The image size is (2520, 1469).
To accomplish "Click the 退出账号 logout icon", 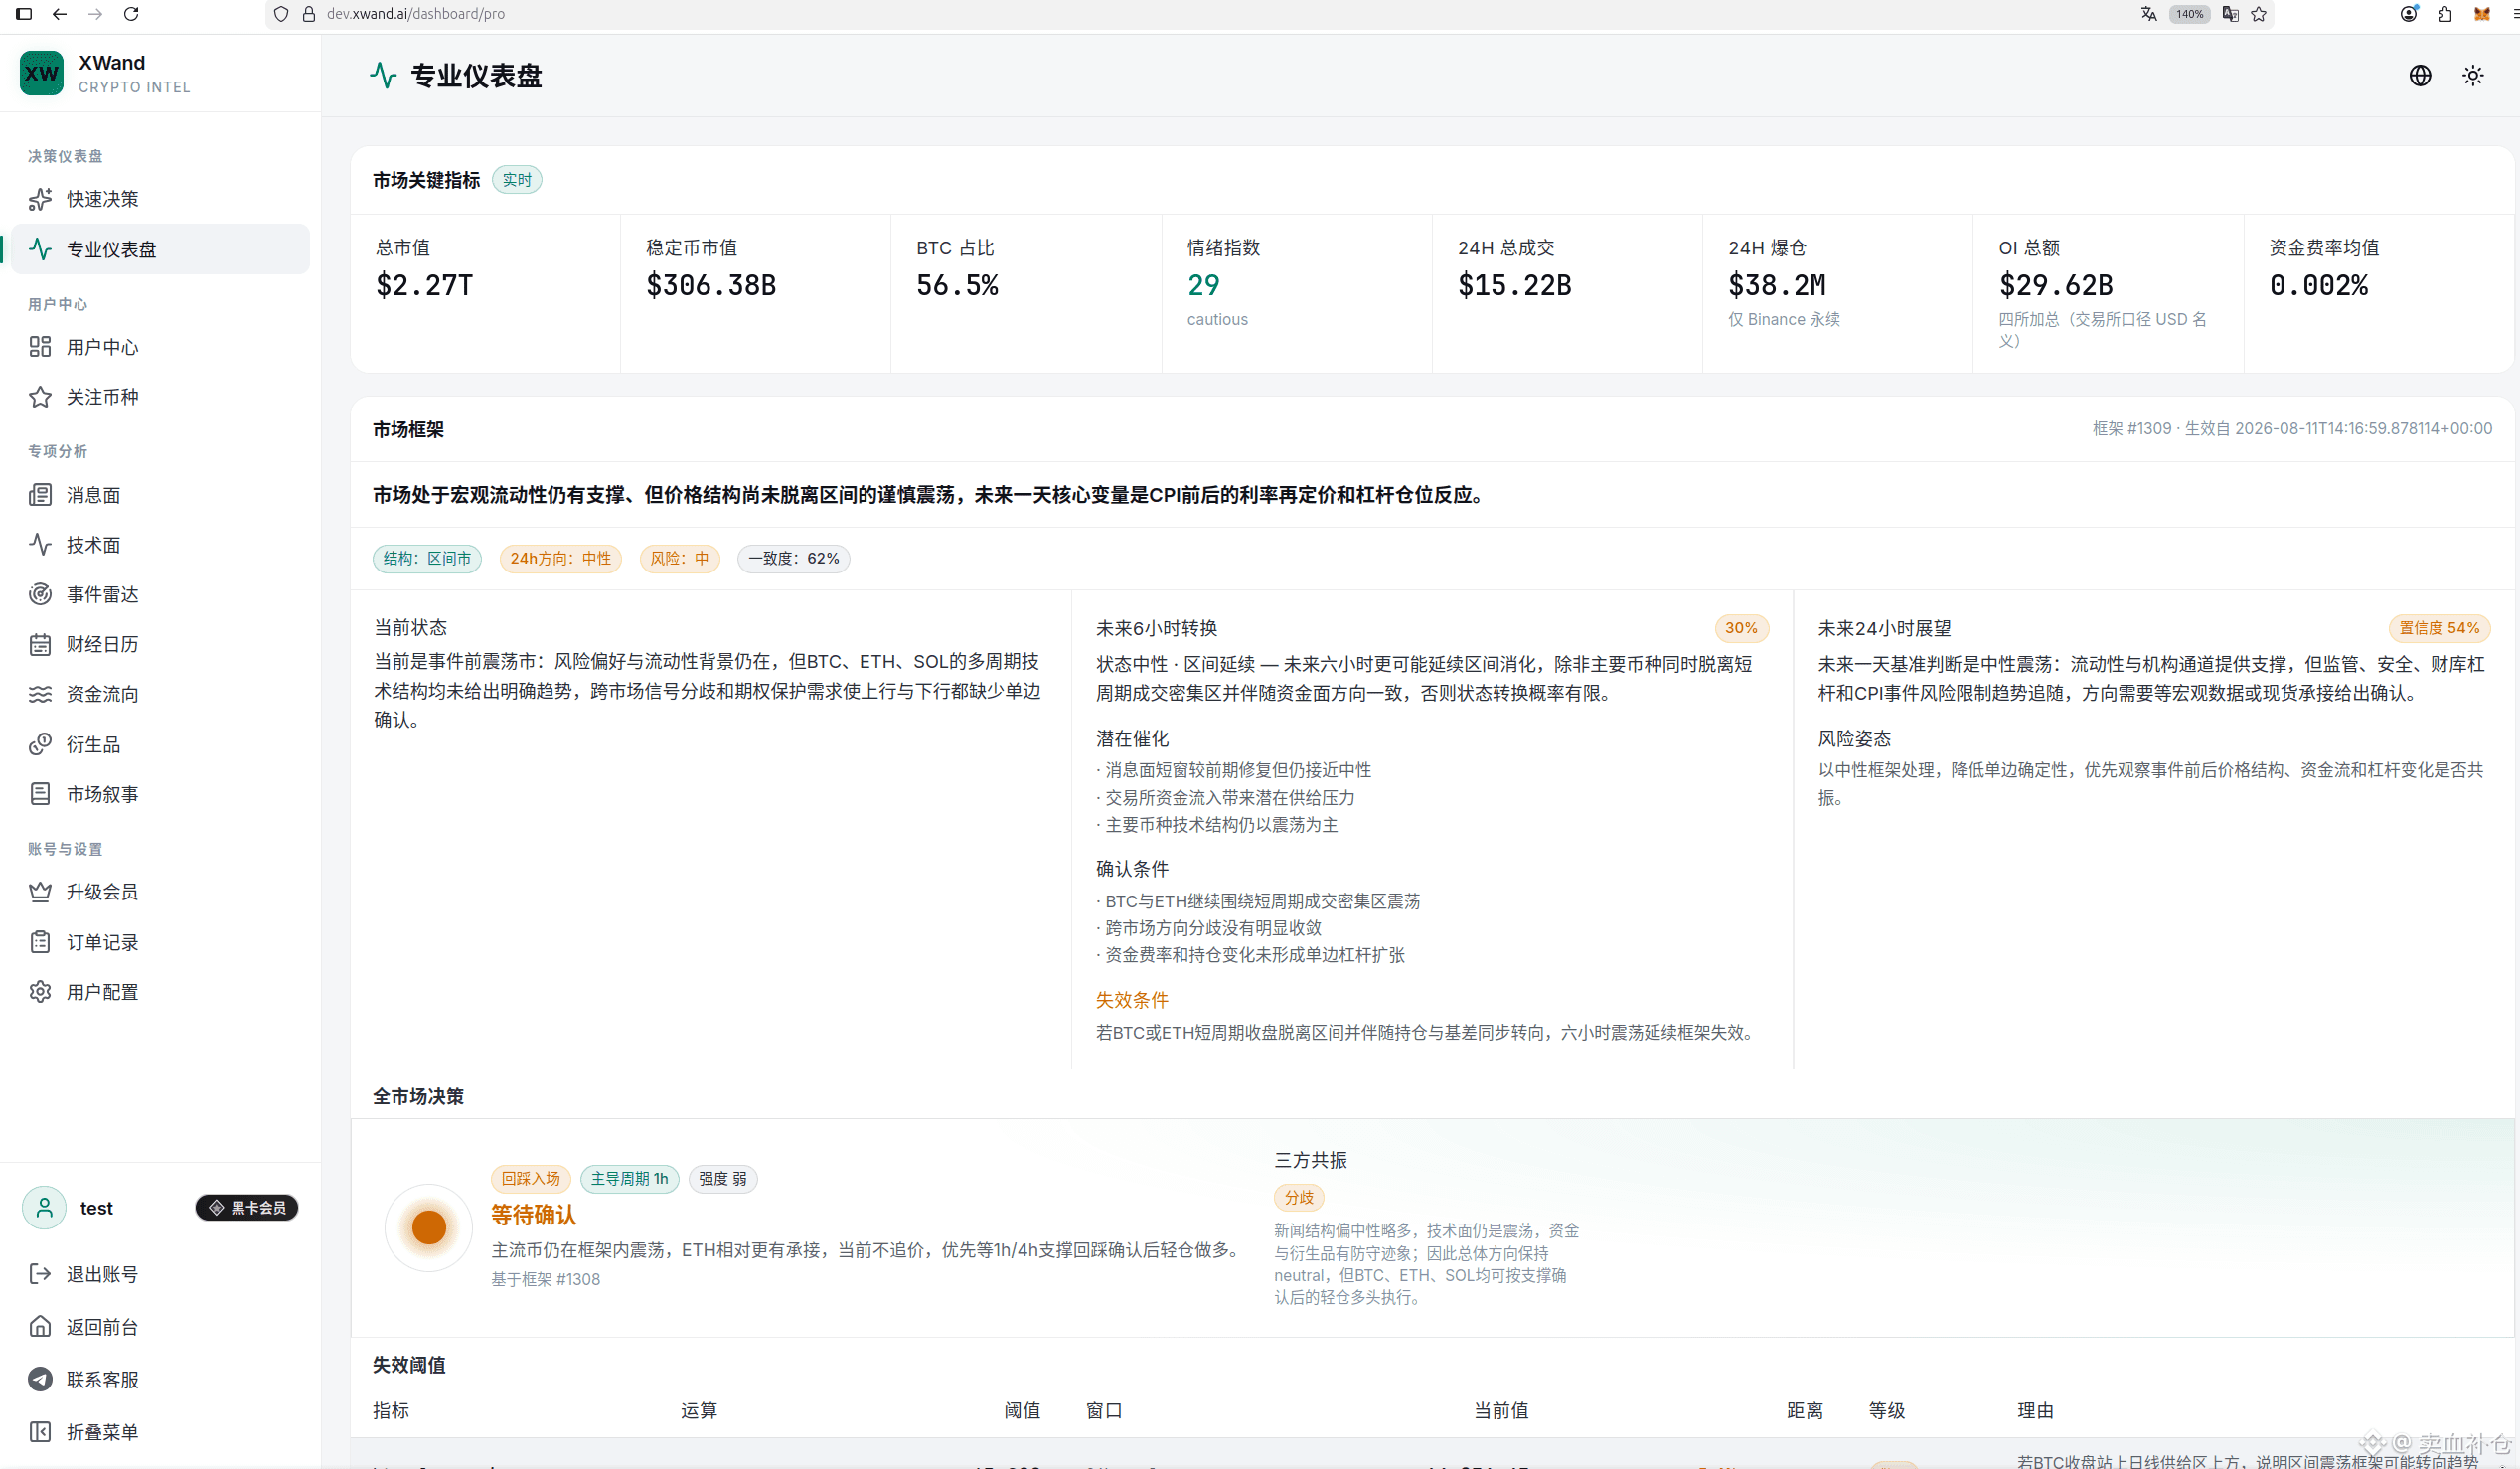I will tap(40, 1274).
